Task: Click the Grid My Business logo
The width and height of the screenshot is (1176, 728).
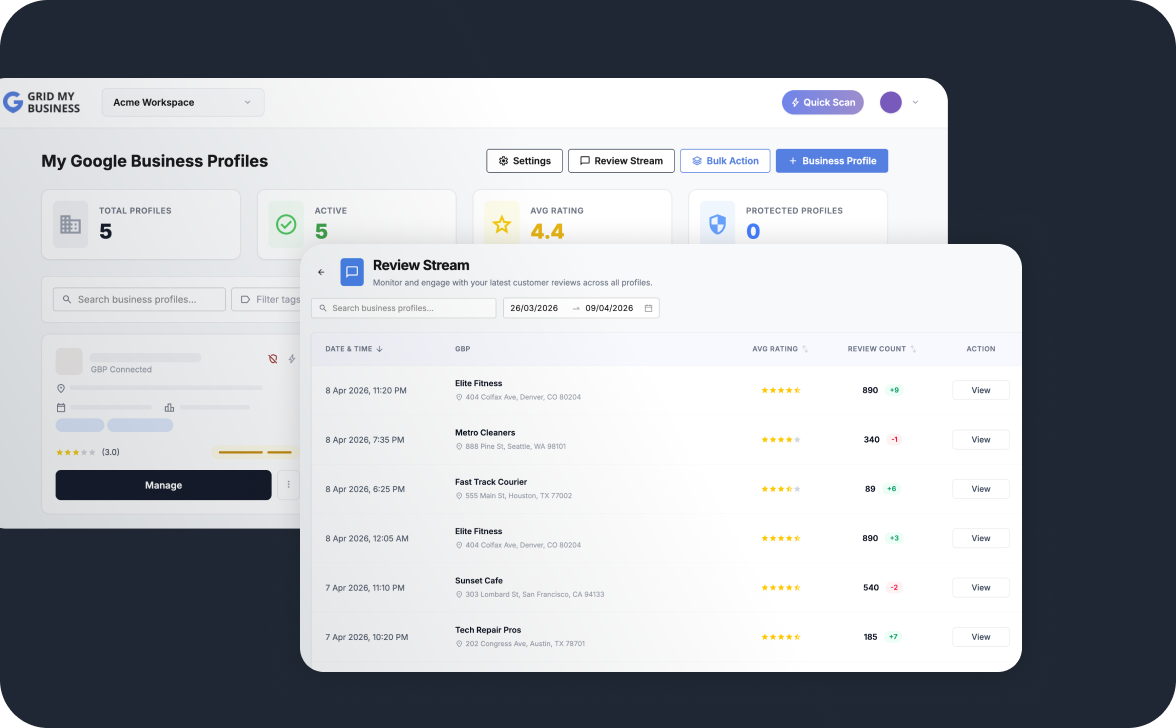Action: (x=42, y=102)
